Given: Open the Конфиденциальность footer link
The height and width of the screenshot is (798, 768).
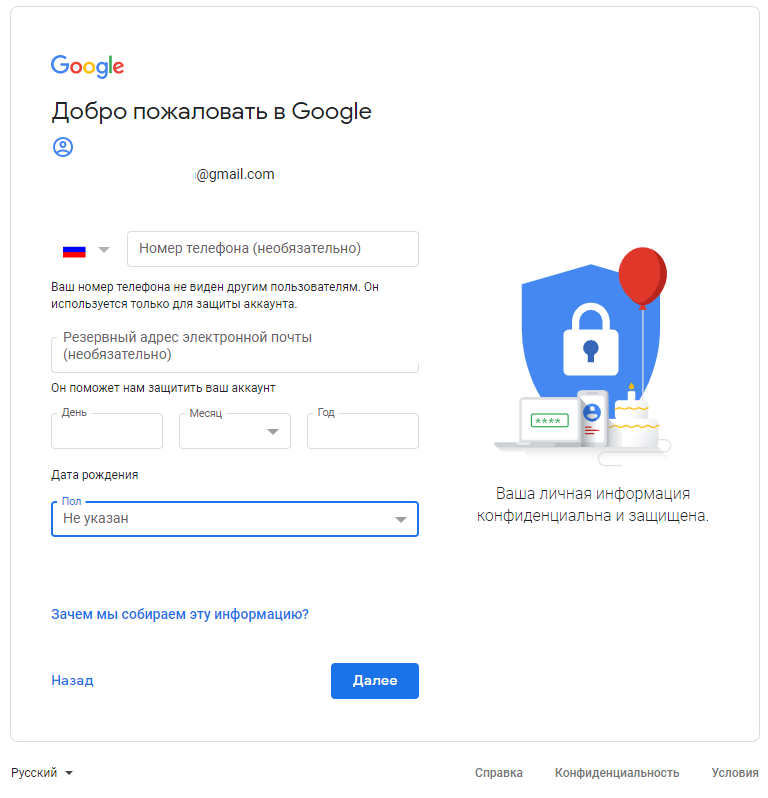Looking at the screenshot, I should pyautogui.click(x=617, y=773).
